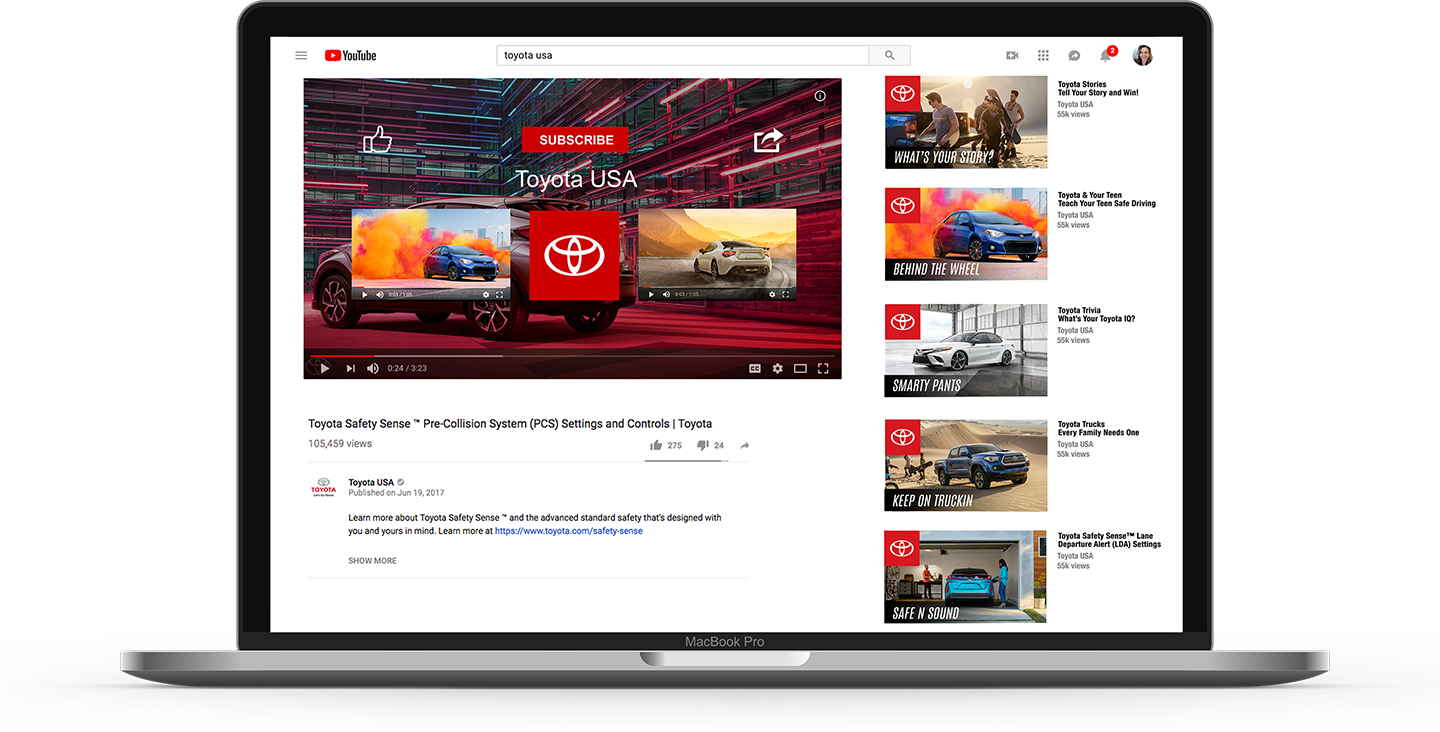Like the video with 275 likes
1440x732 pixels.
(x=656, y=445)
